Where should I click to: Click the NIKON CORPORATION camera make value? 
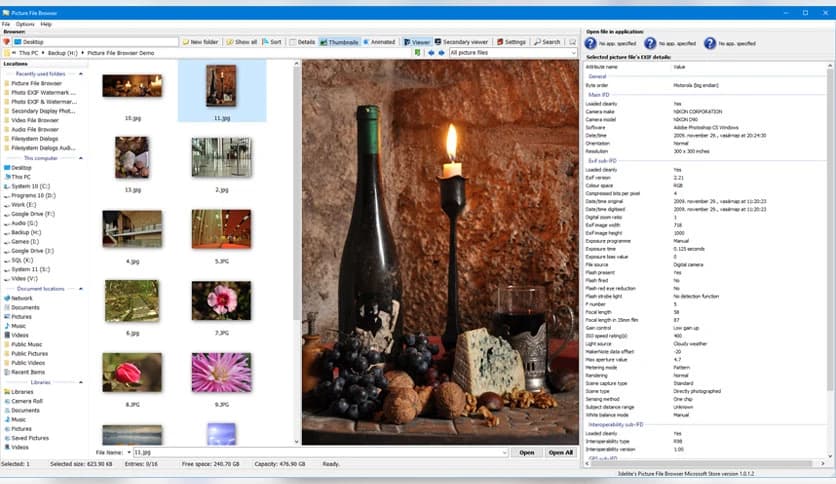tap(697, 112)
